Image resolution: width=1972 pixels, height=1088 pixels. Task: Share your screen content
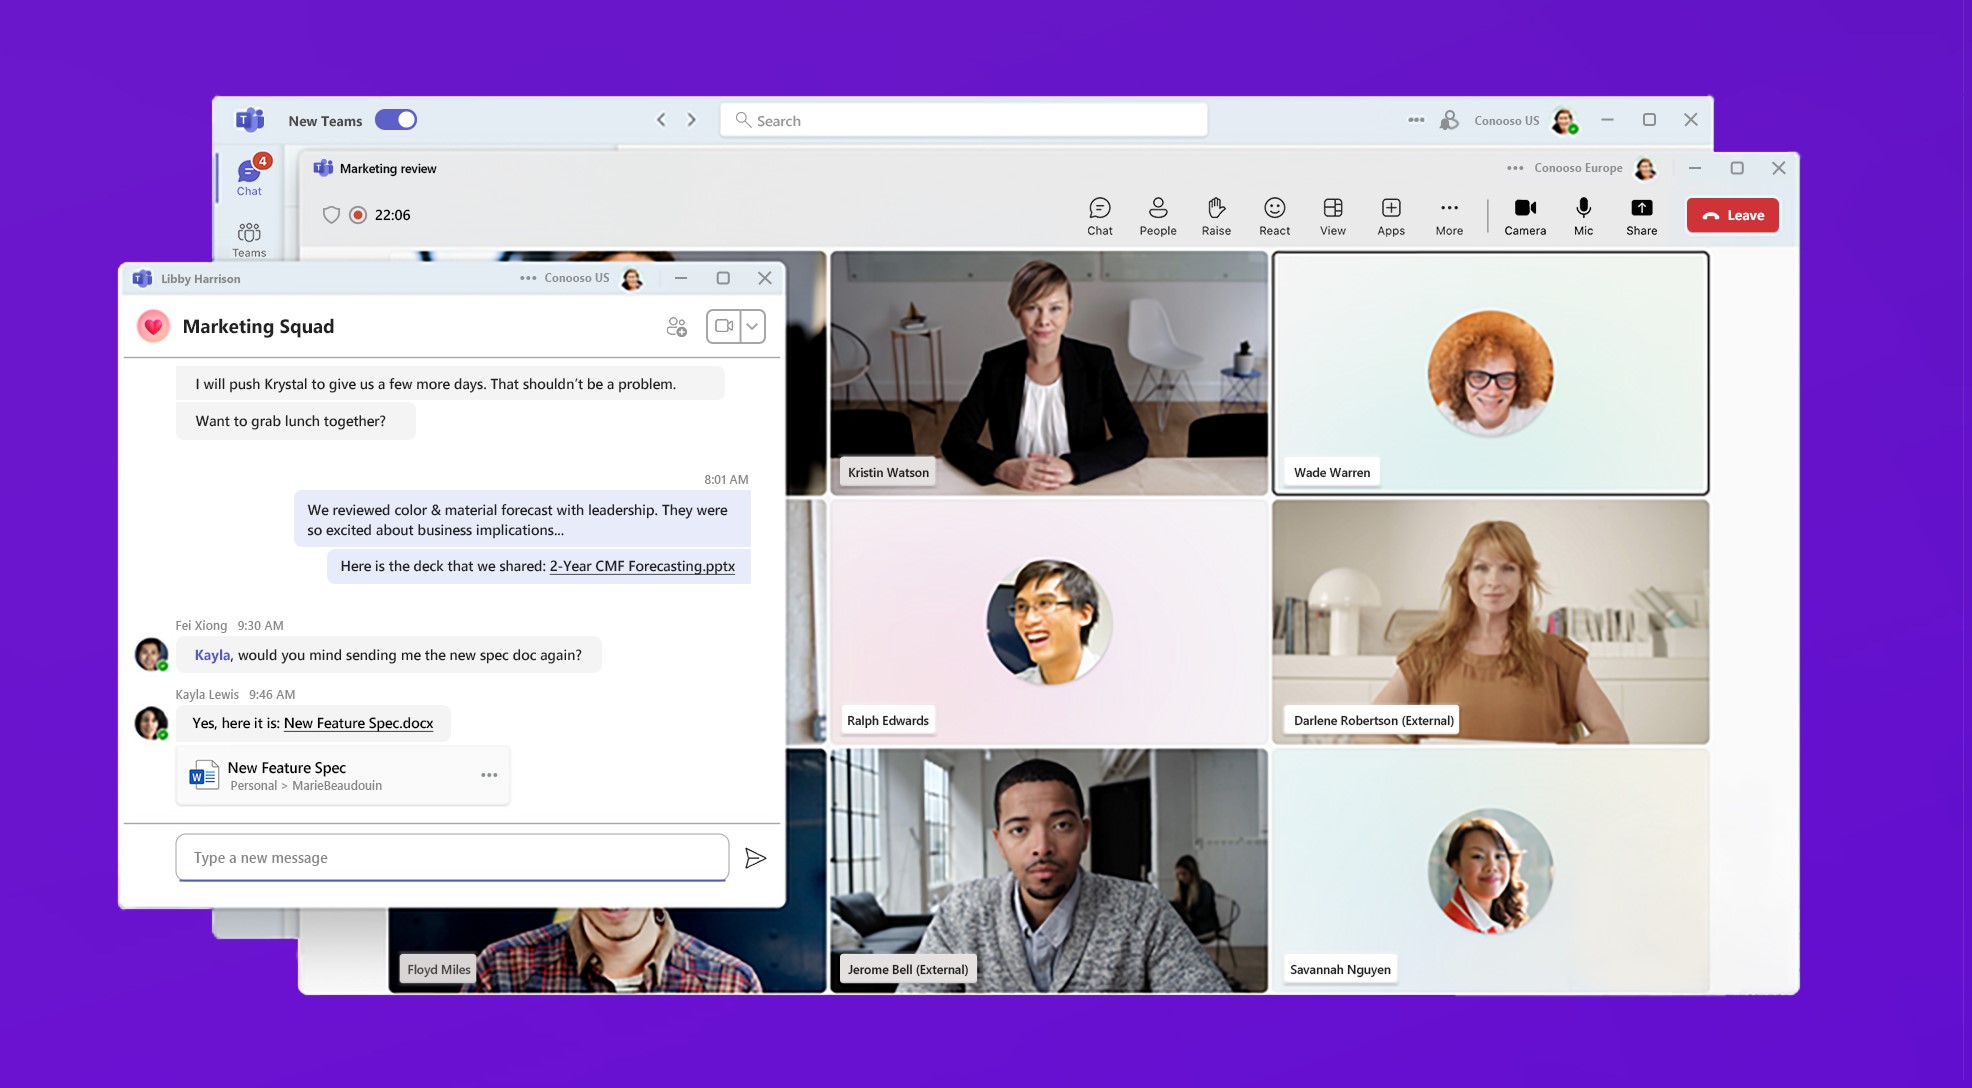[x=1641, y=216]
